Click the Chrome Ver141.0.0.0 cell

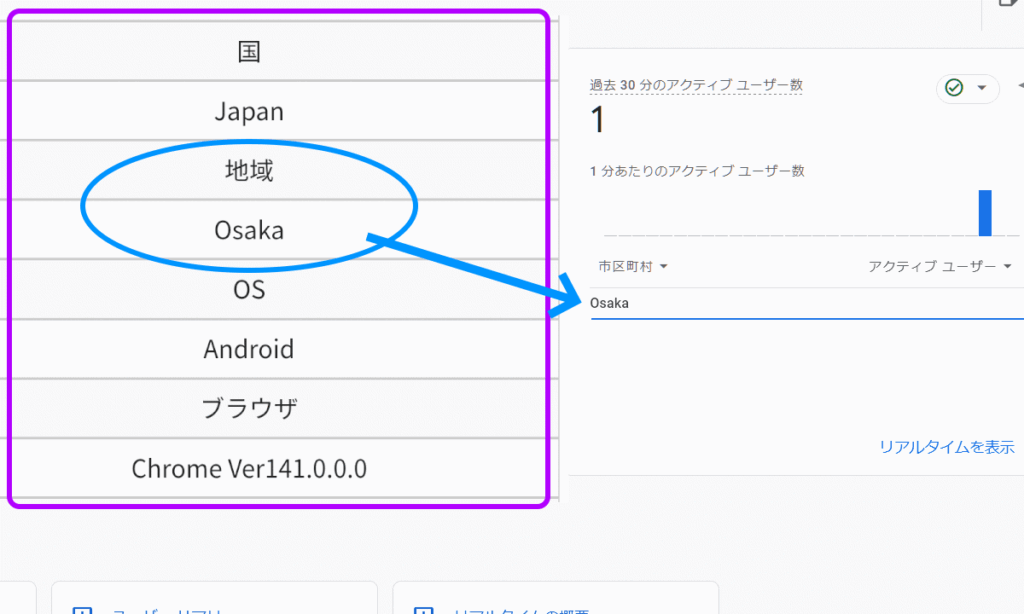(249, 468)
